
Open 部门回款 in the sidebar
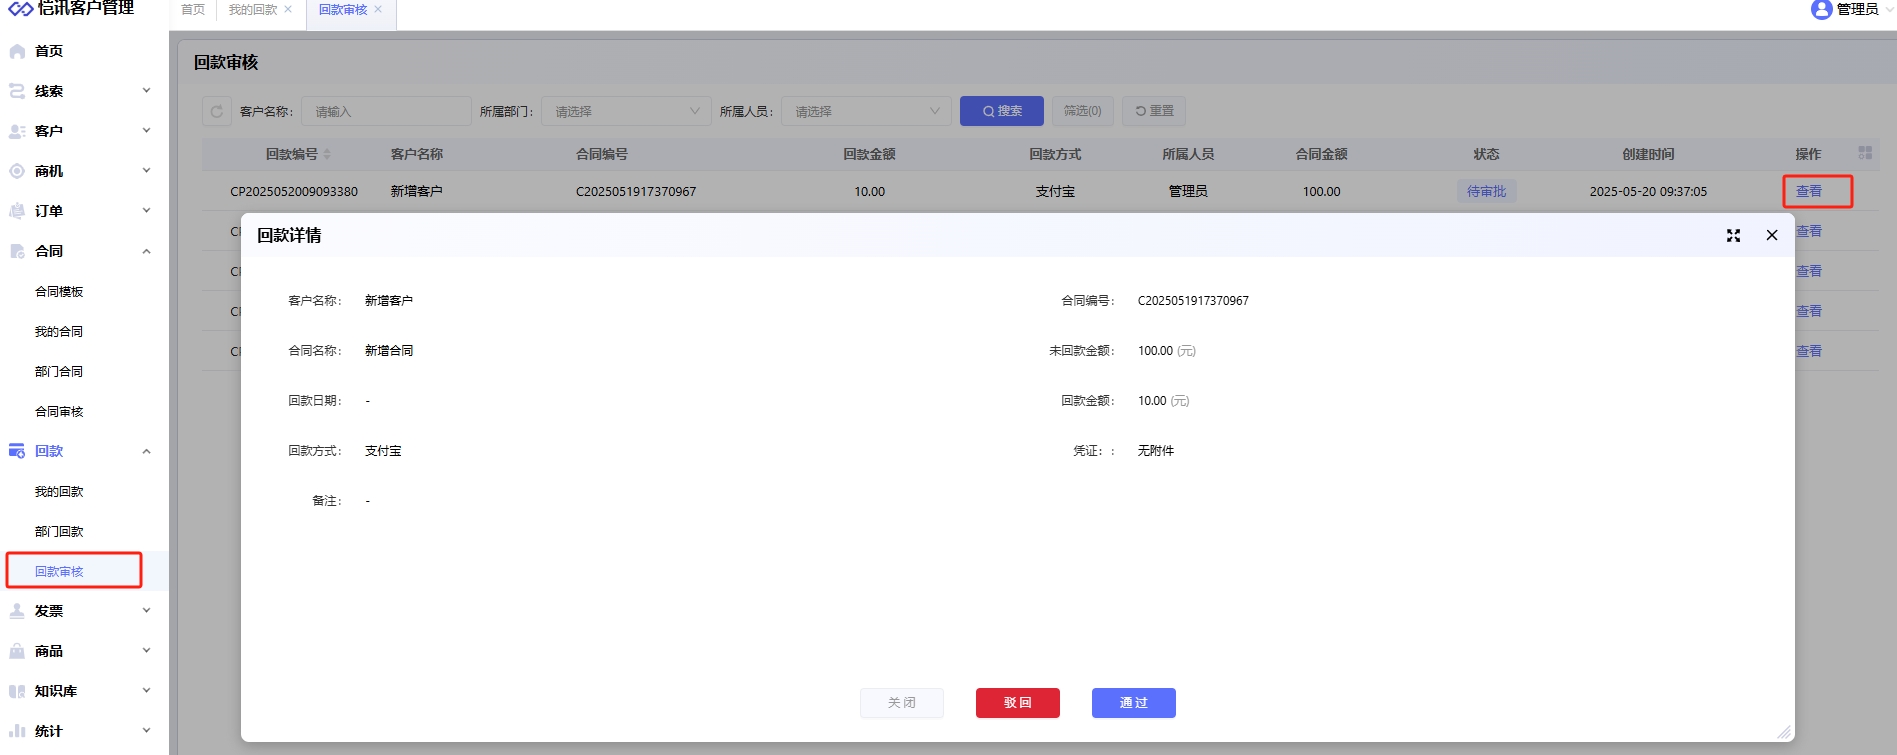59,531
